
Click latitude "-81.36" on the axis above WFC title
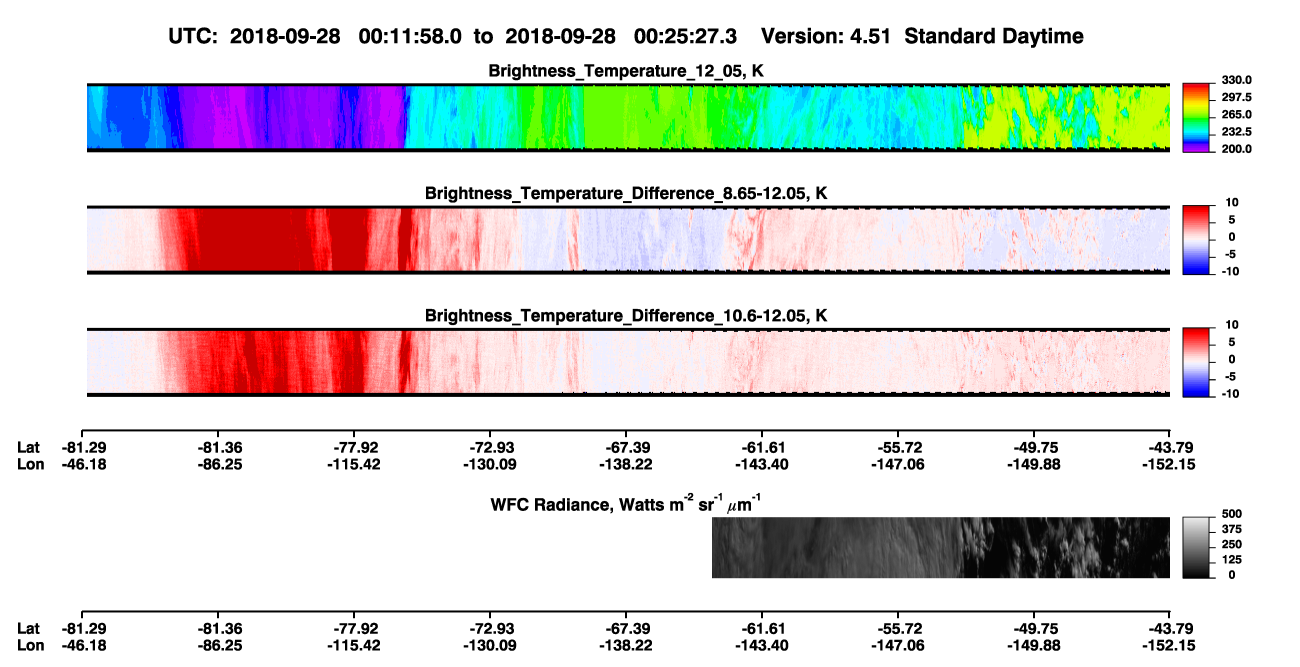coord(217,448)
